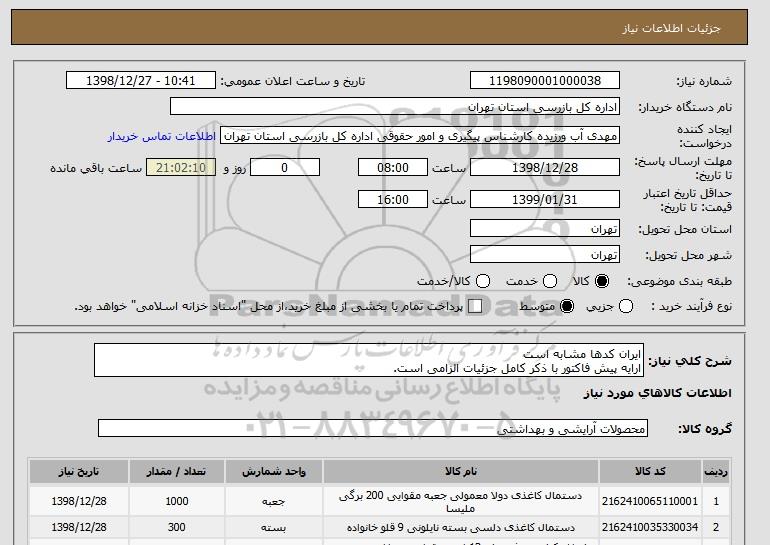Click the شرح کلی نیاز label
Viewport: 770px width, 545px height.
coord(690,361)
